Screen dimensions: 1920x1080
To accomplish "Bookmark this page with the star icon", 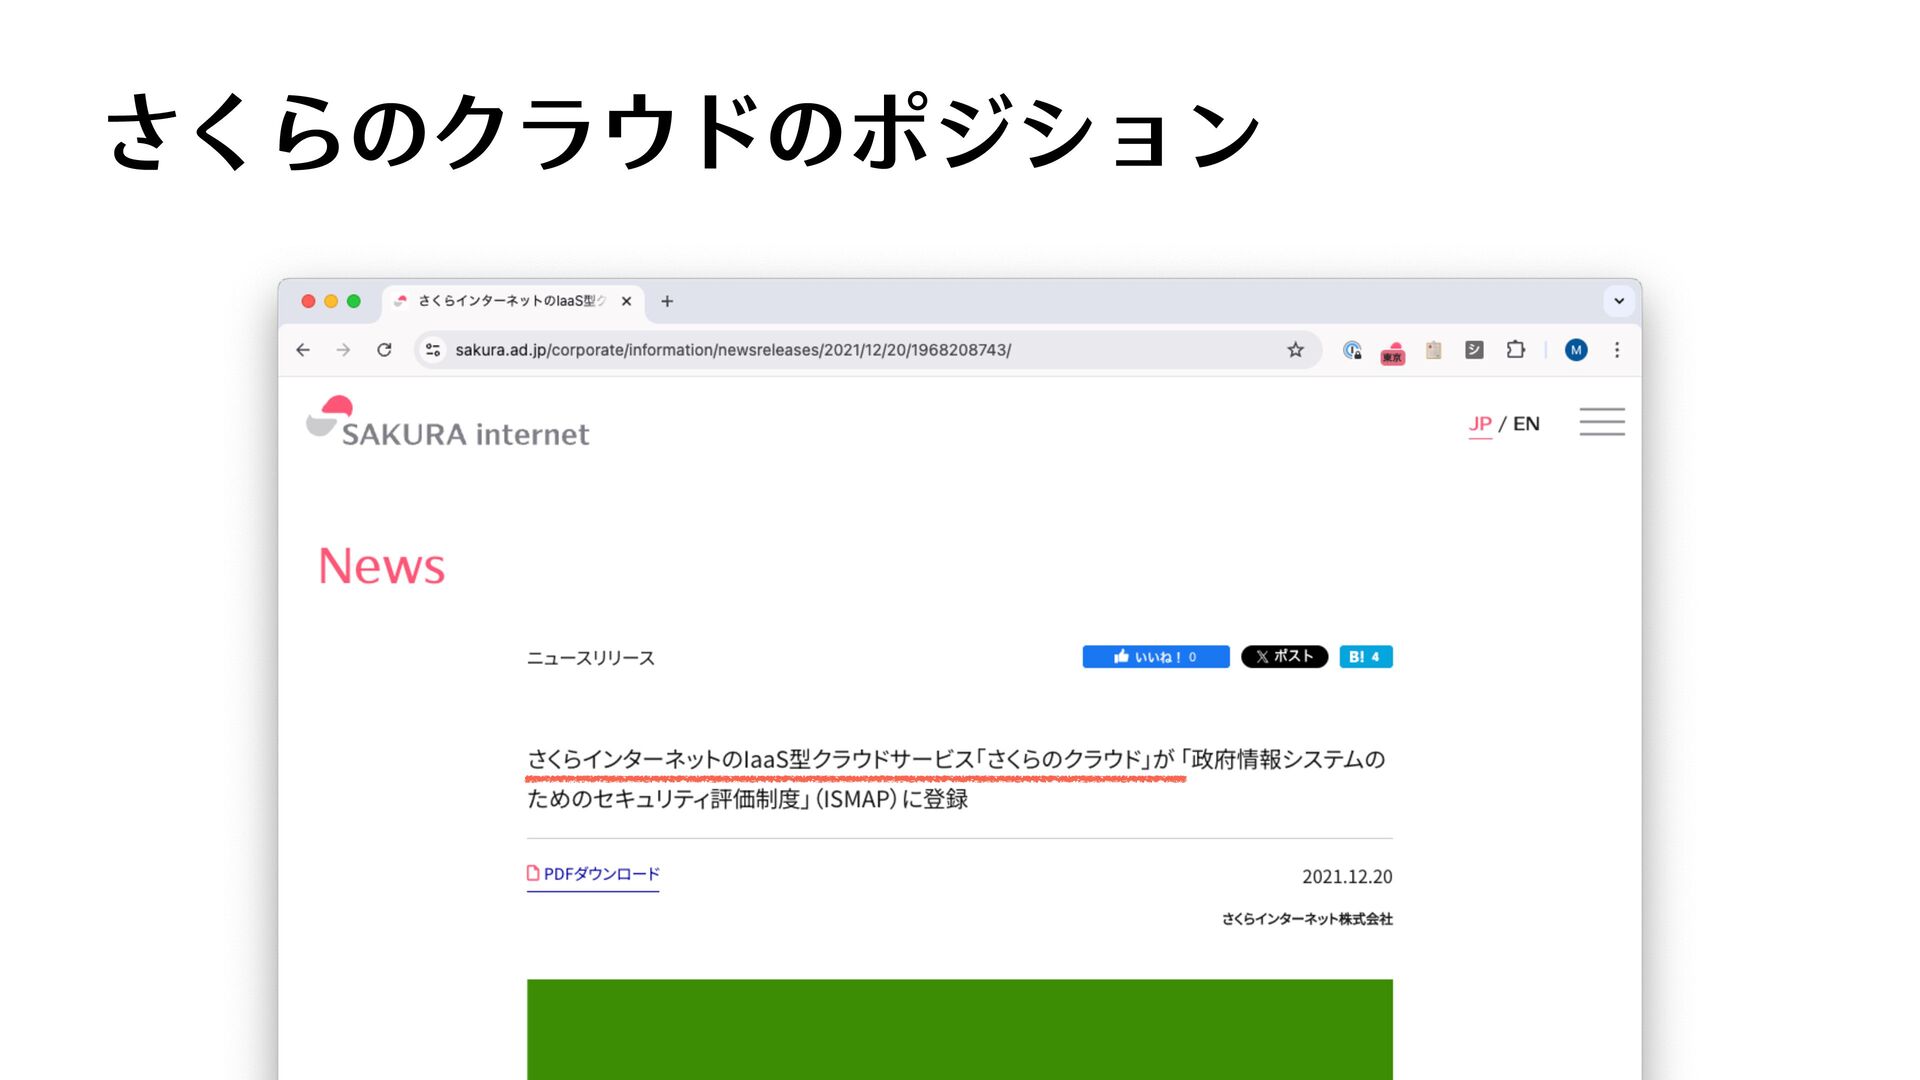I will tap(1295, 350).
